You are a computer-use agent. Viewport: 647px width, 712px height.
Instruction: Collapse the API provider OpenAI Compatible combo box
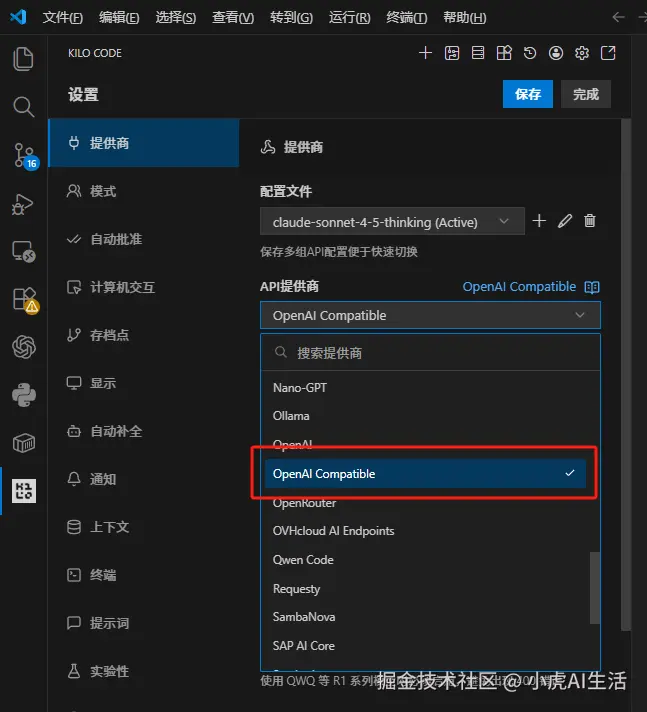[430, 315]
